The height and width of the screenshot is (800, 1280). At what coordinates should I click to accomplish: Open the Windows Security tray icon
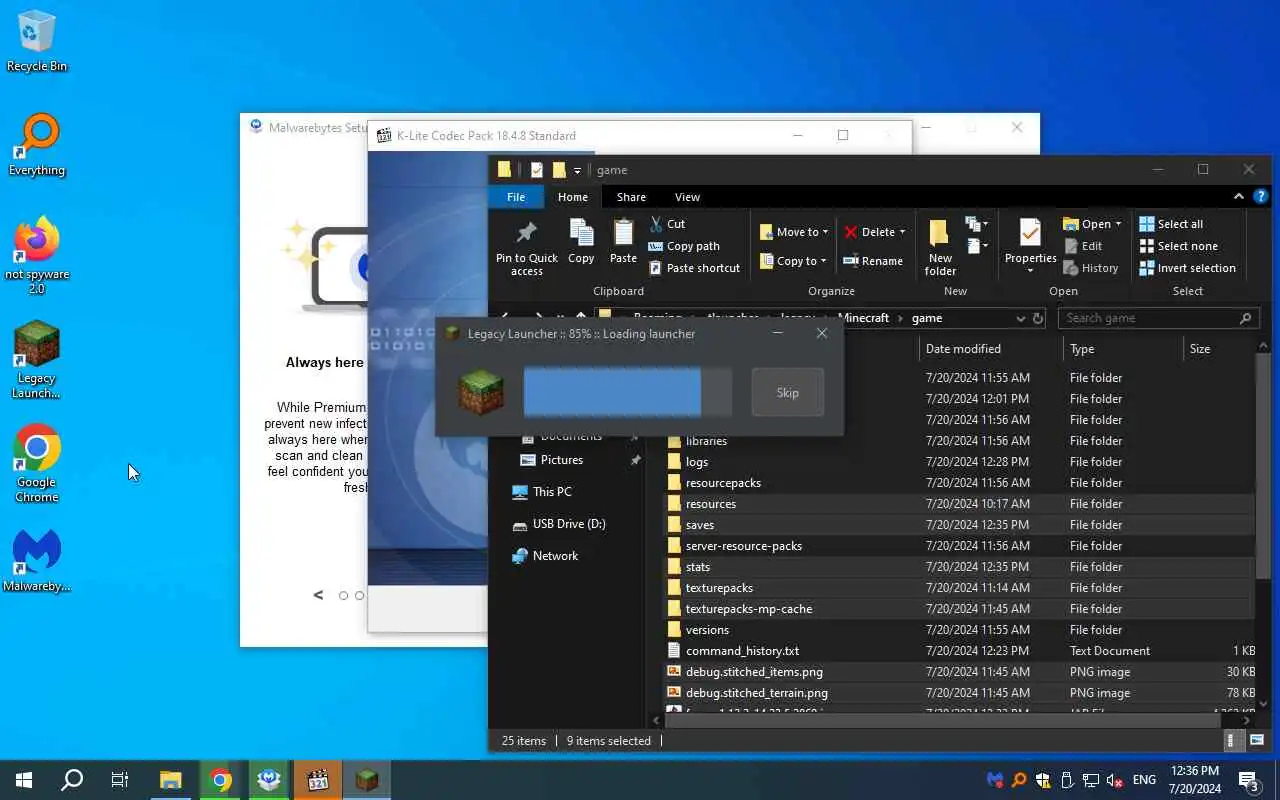point(1043,780)
